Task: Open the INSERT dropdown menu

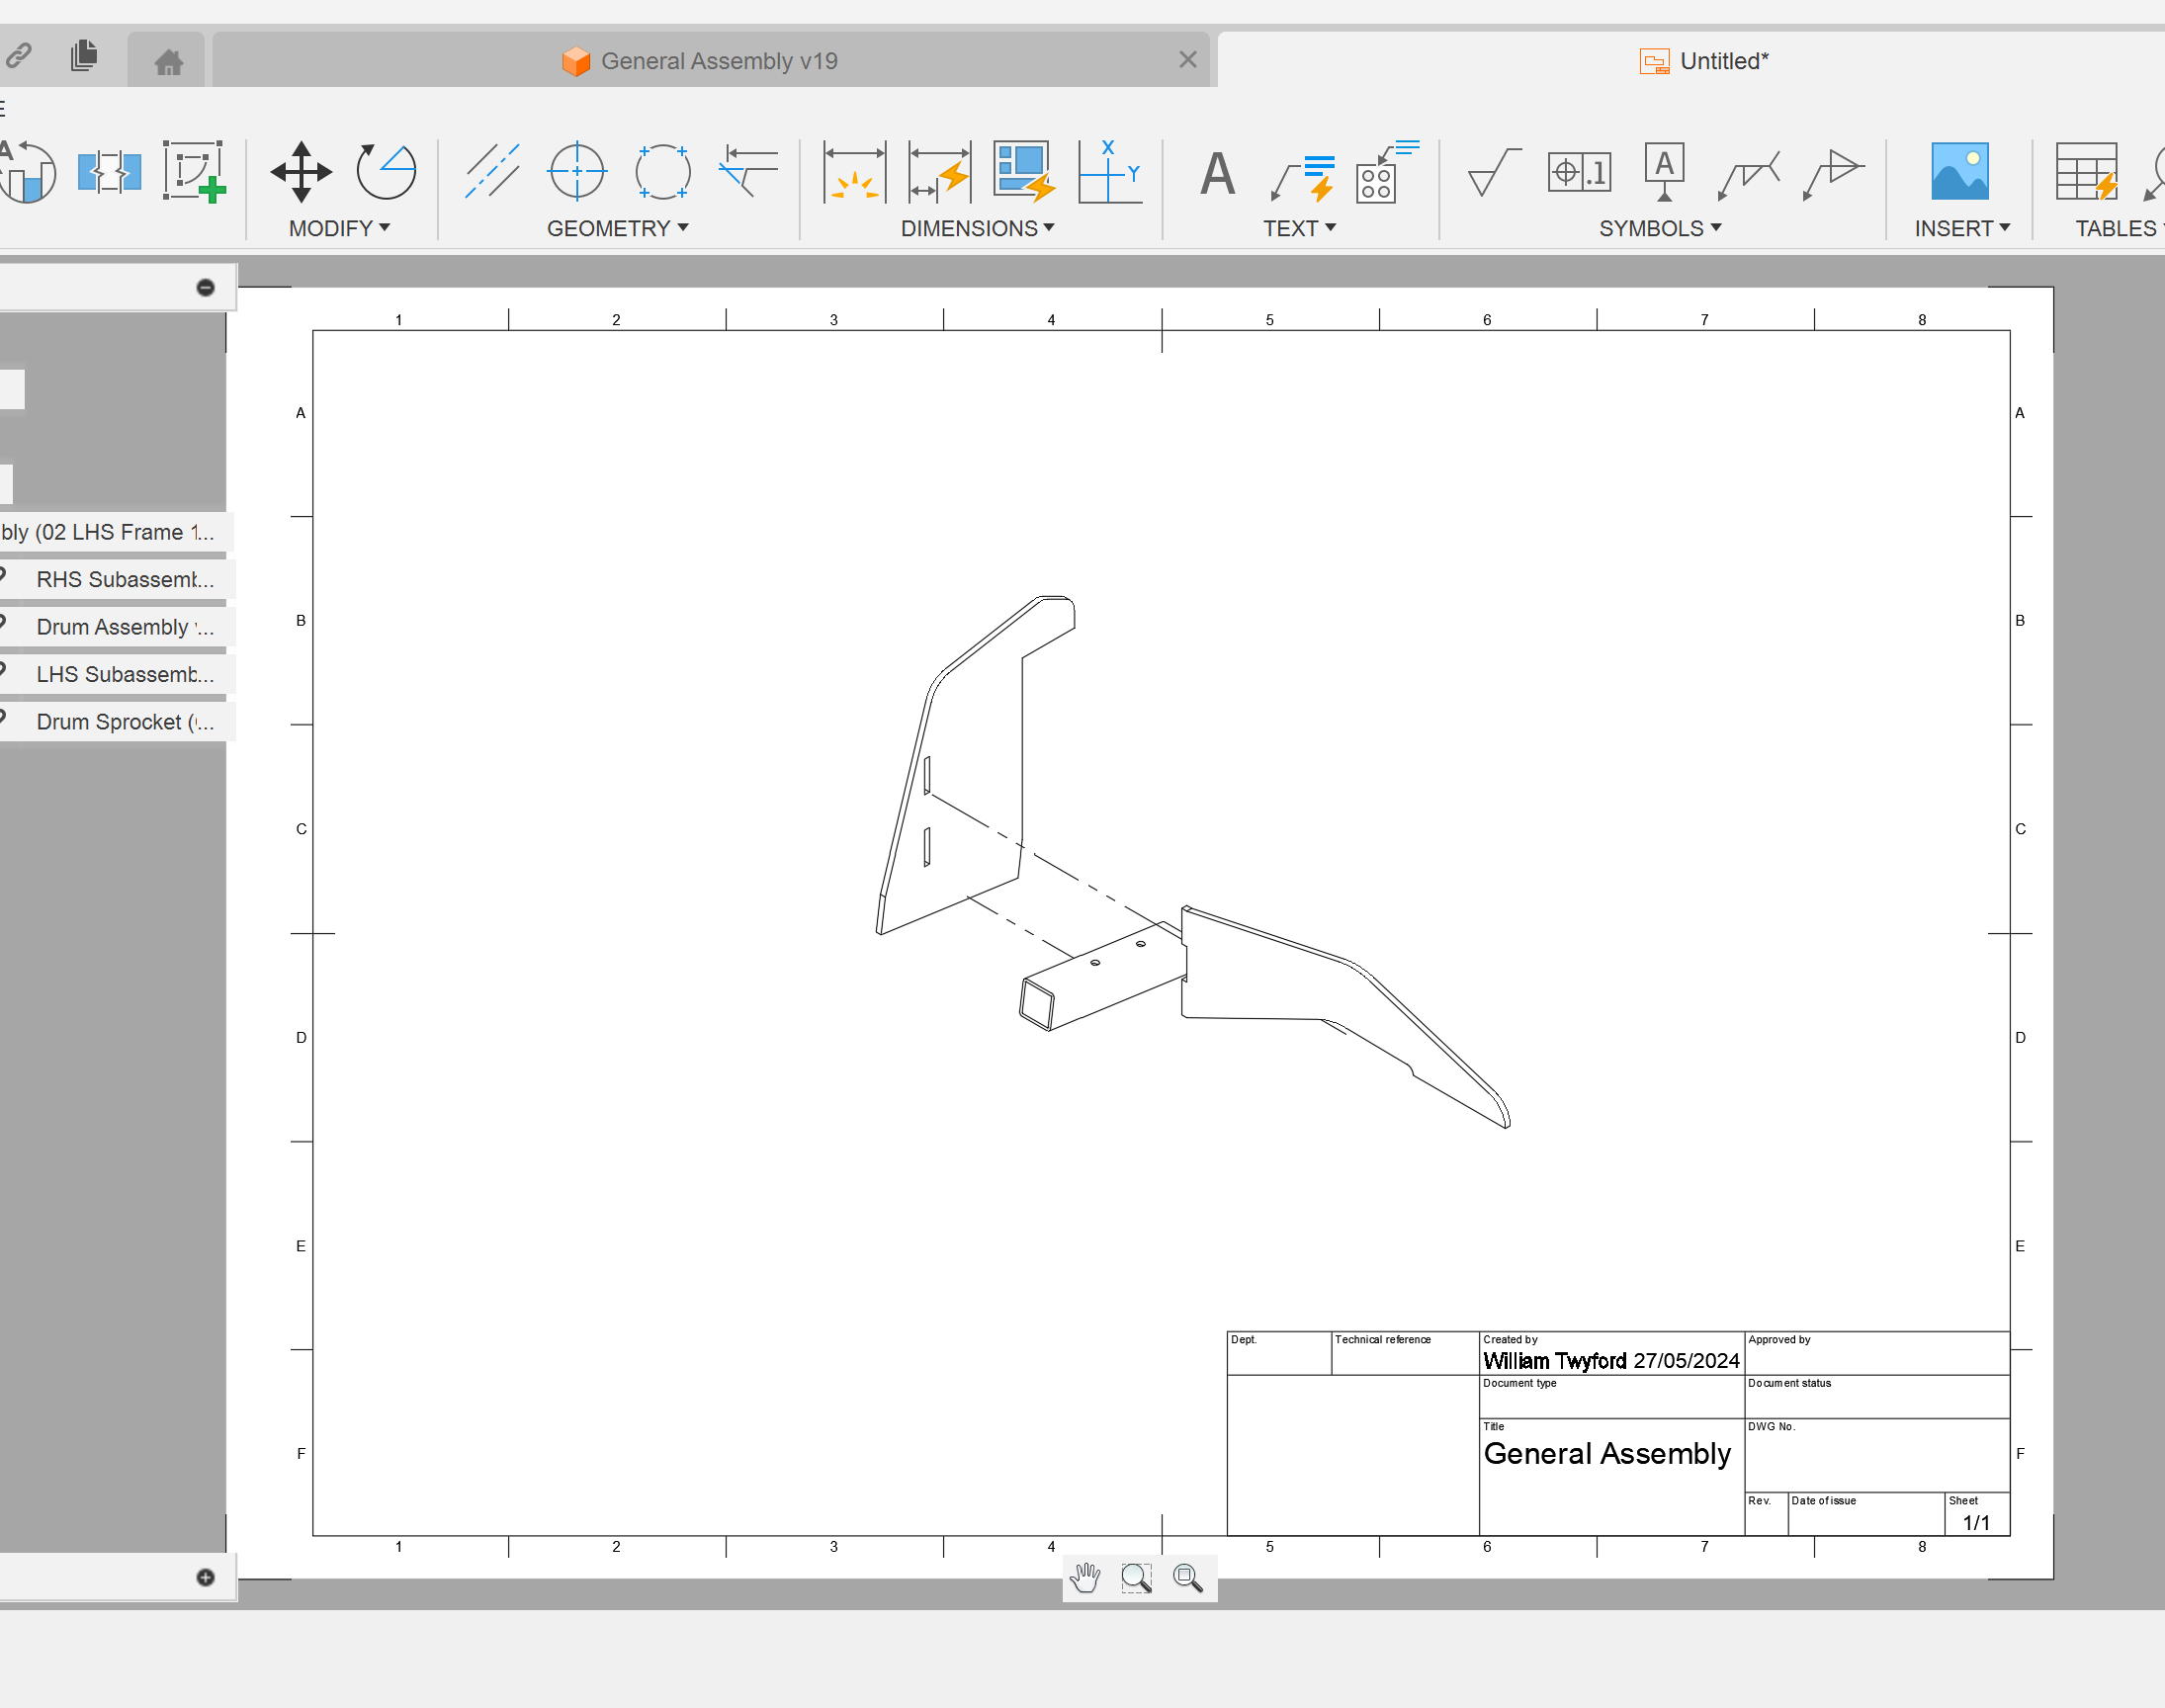Action: 1962,228
